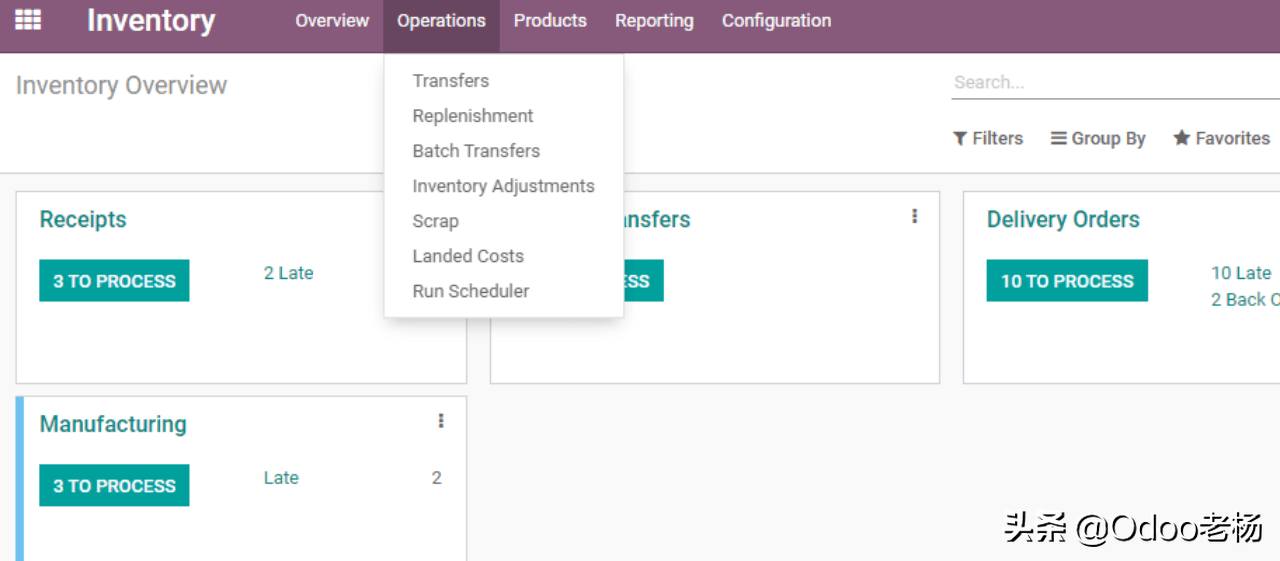Open the Products top menu
This screenshot has width=1280, height=561.
[x=550, y=21]
